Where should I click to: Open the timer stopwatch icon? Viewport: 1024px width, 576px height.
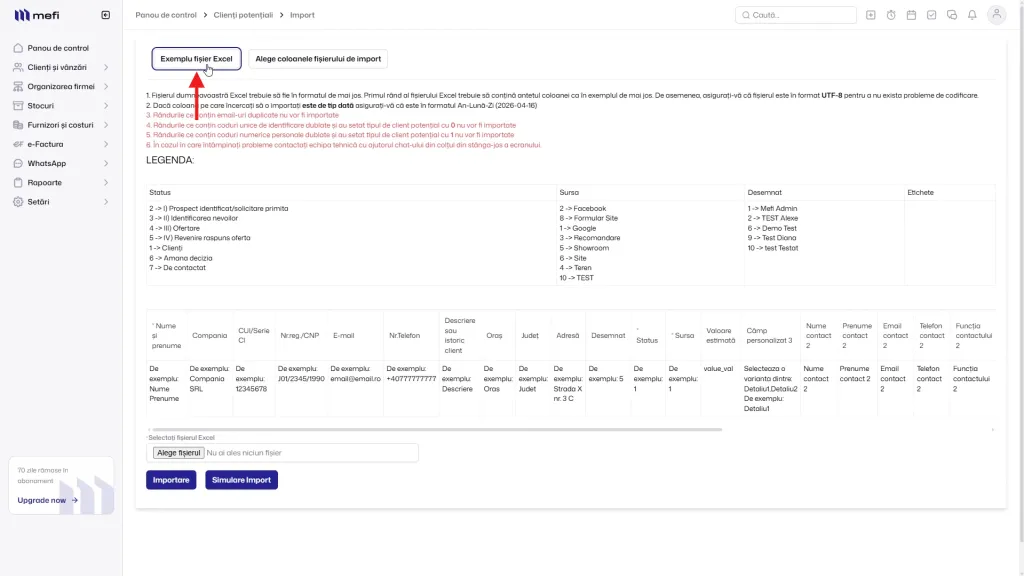point(891,15)
